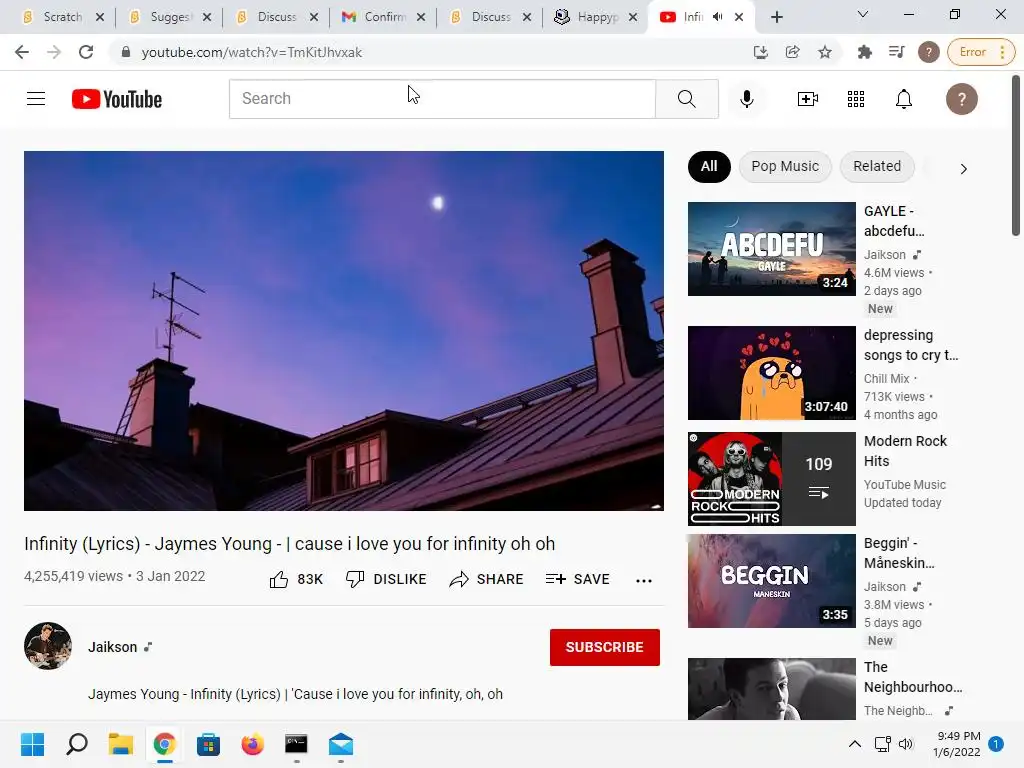Open Chrome media controls icon
This screenshot has height=768, width=1024.
[x=897, y=52]
